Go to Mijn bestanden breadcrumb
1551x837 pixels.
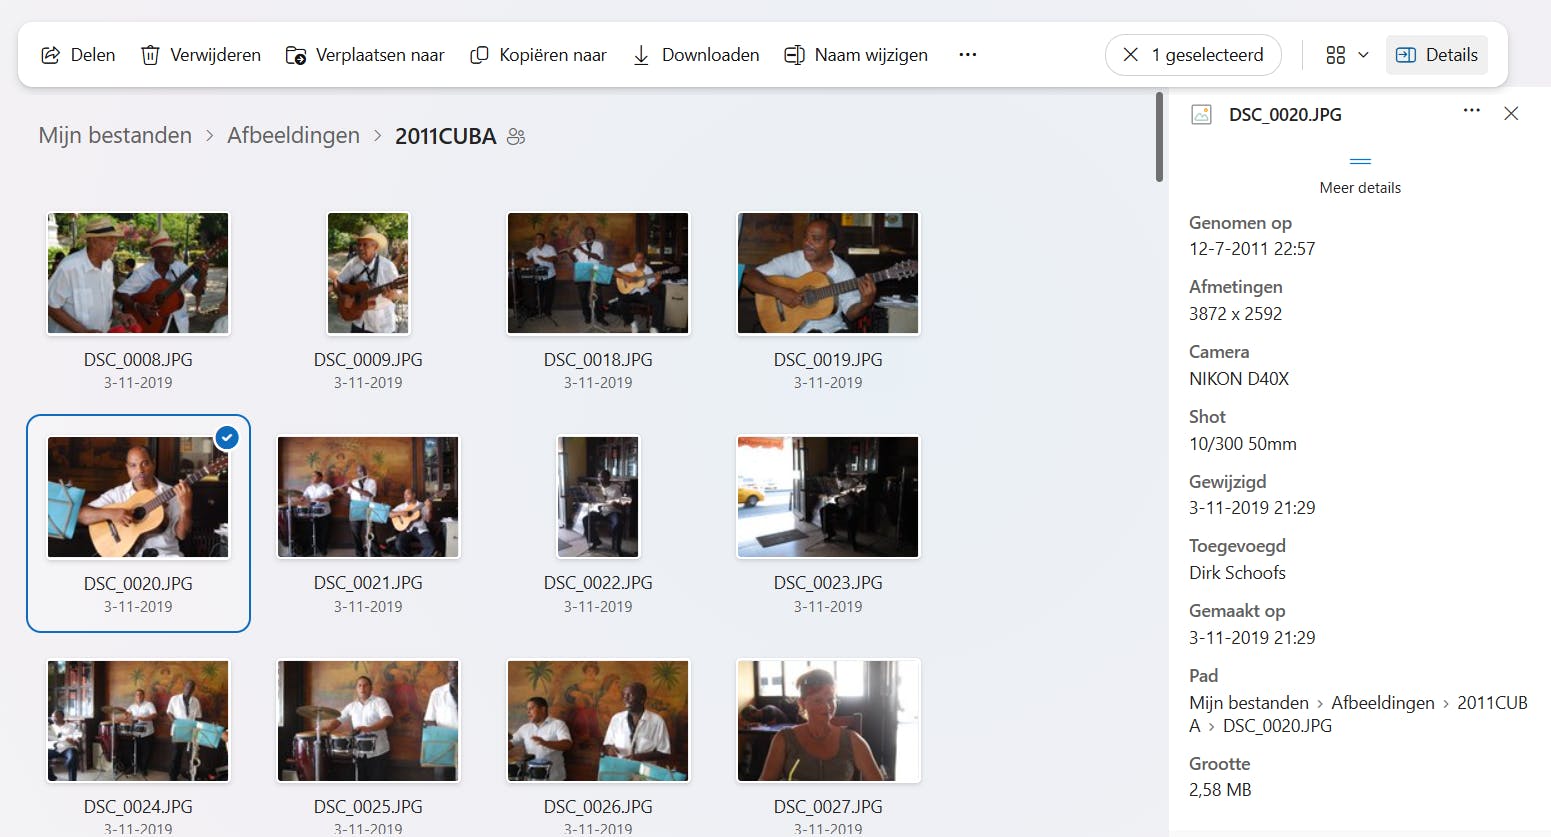(x=115, y=135)
